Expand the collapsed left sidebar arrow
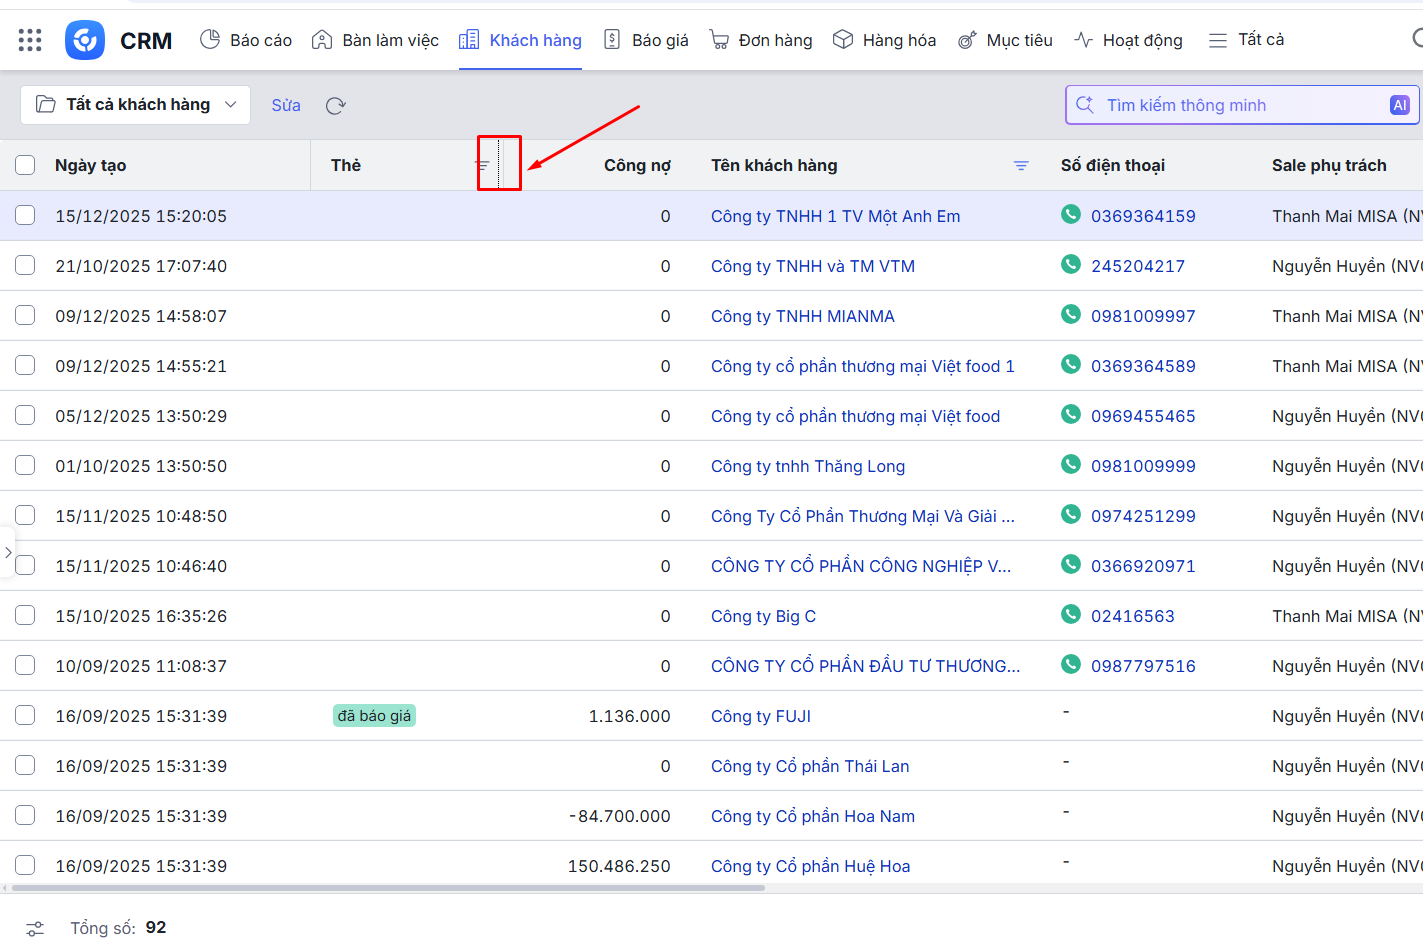The width and height of the screenshot is (1423, 946). pyautogui.click(x=8, y=553)
